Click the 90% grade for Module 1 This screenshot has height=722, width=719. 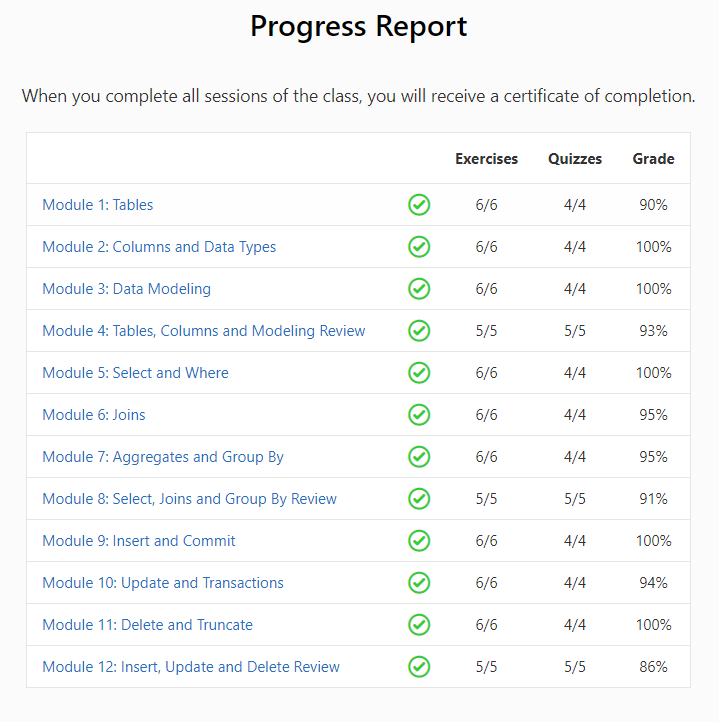654,205
